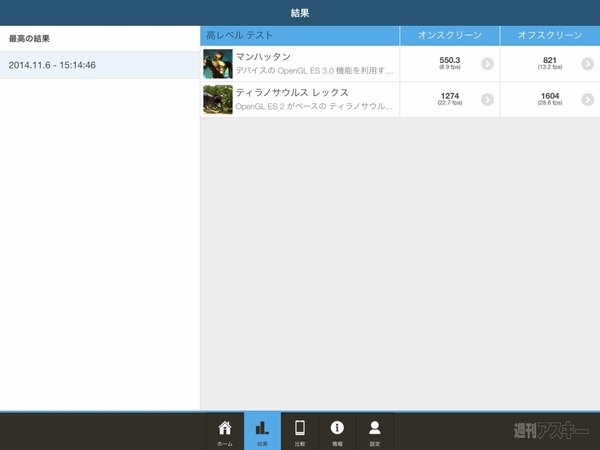
Task: Click the Manhattan test thumbnail
Action: [218, 64]
